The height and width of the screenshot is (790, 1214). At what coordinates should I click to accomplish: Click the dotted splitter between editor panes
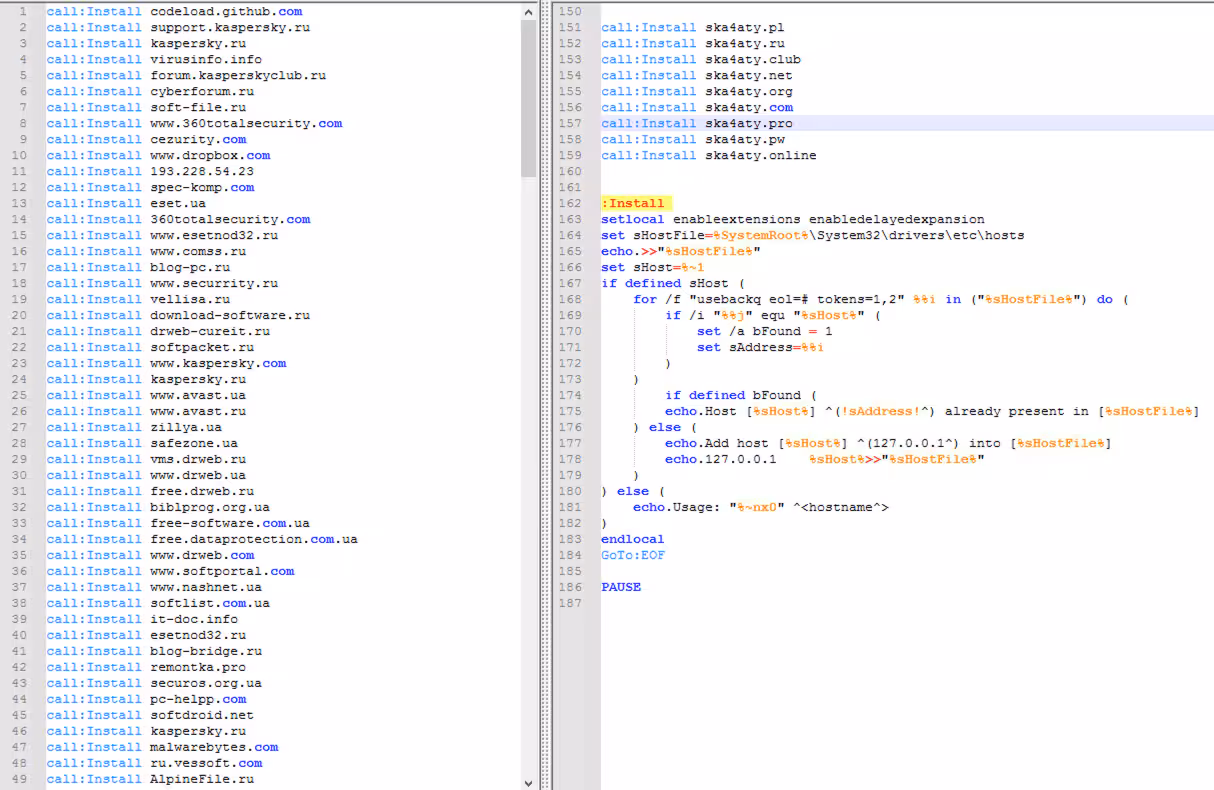click(x=545, y=400)
